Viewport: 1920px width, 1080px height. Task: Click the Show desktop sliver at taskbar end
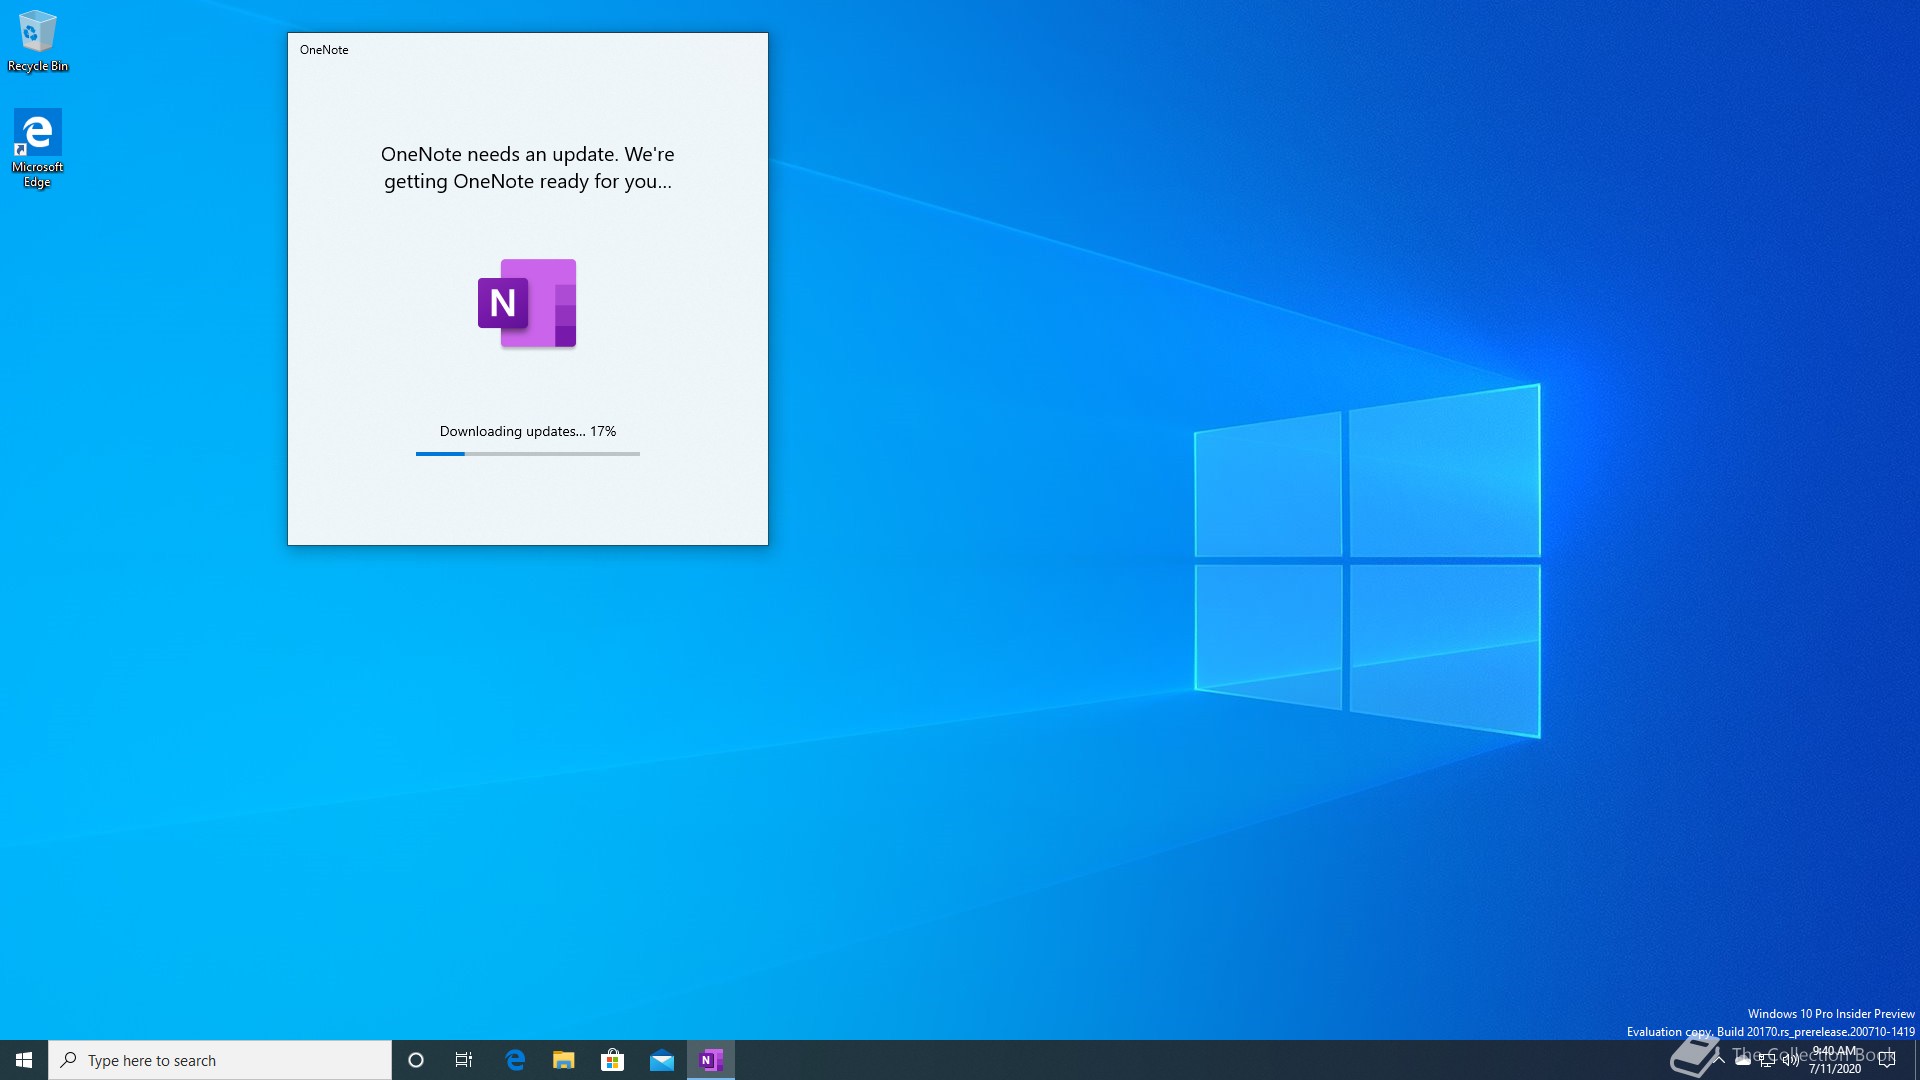(x=1916, y=1060)
